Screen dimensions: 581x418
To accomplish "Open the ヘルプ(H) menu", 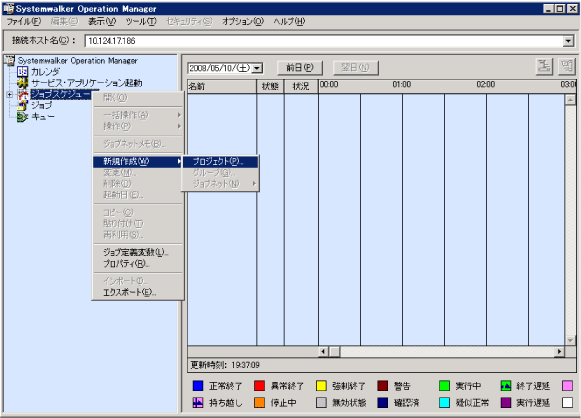I will tap(289, 21).
